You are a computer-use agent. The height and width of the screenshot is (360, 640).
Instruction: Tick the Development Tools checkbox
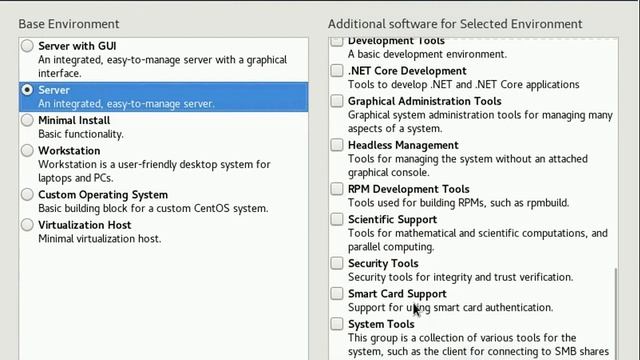[x=337, y=41]
